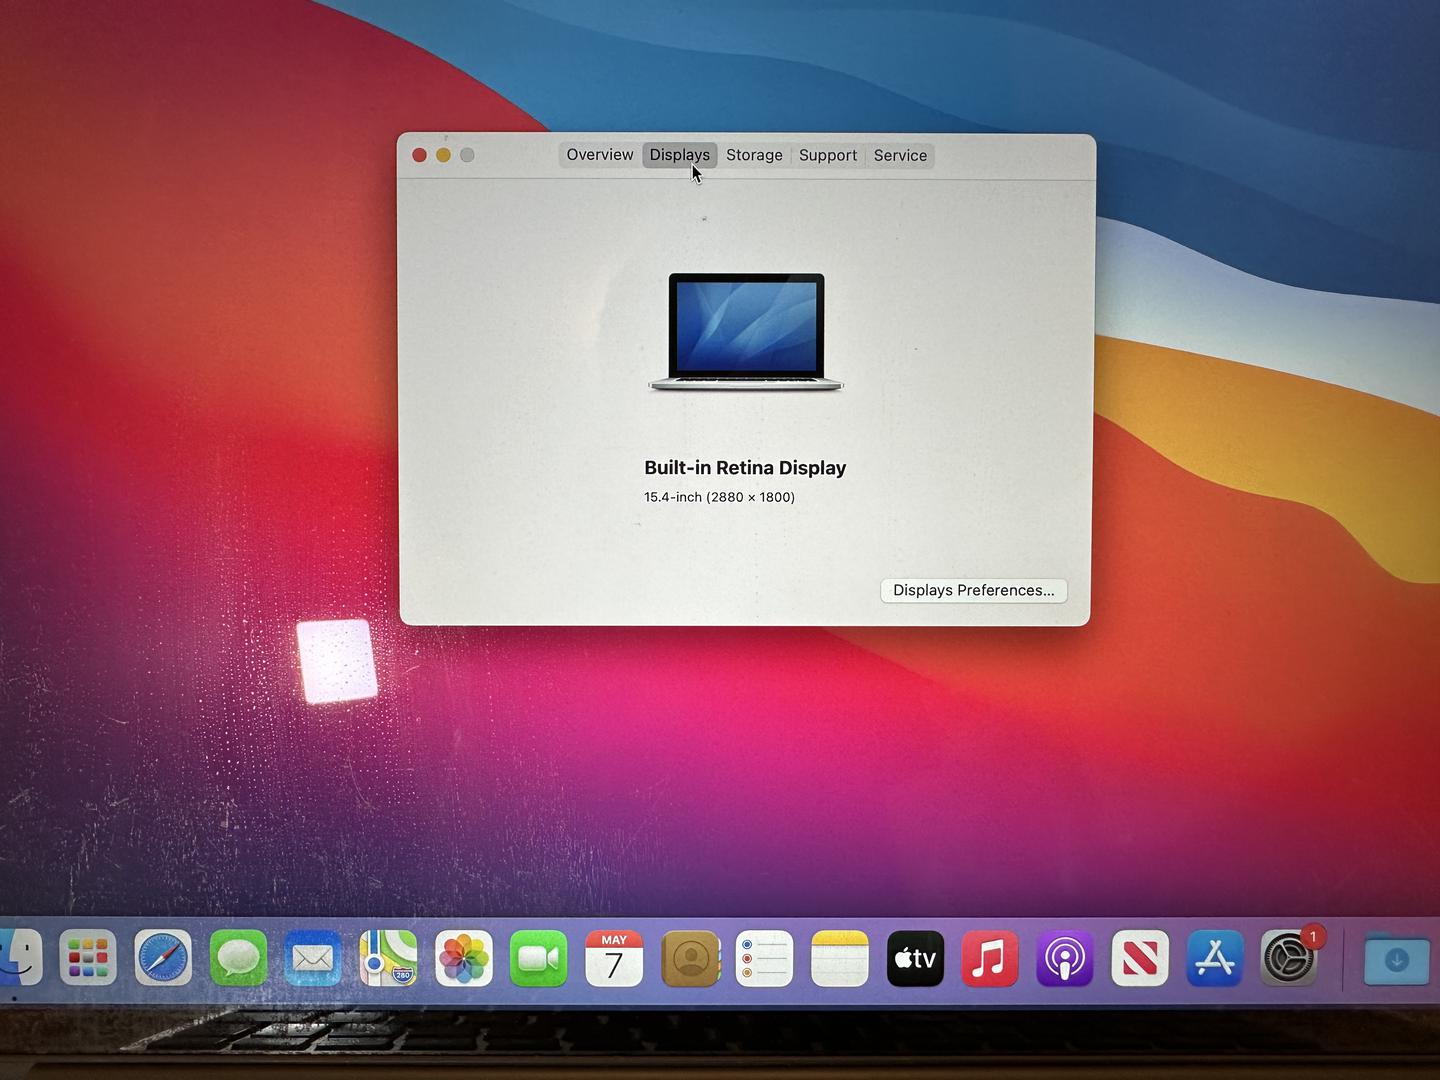
Task: Open the Messages app
Action: [x=238, y=958]
